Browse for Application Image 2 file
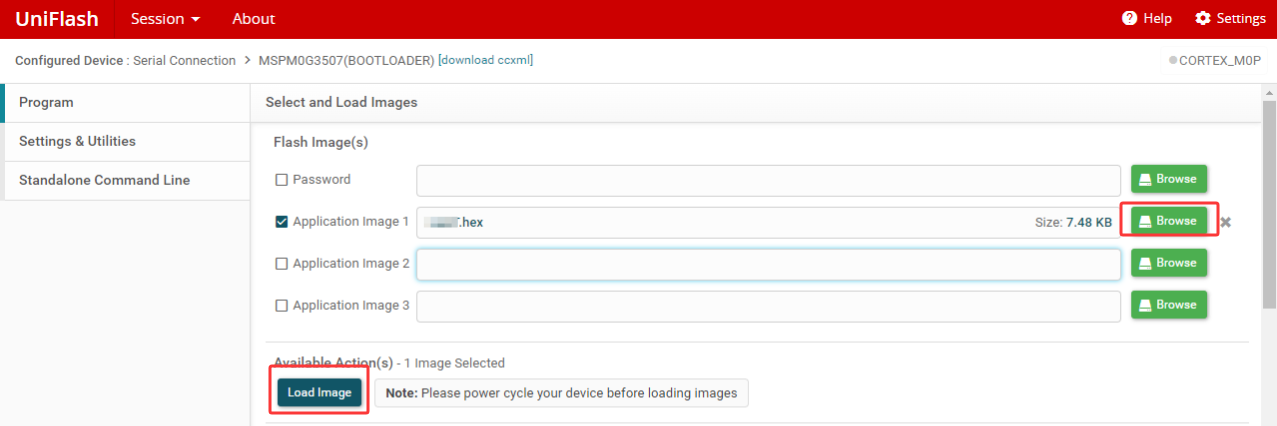This screenshot has width=1277, height=426. pyautogui.click(x=1169, y=263)
